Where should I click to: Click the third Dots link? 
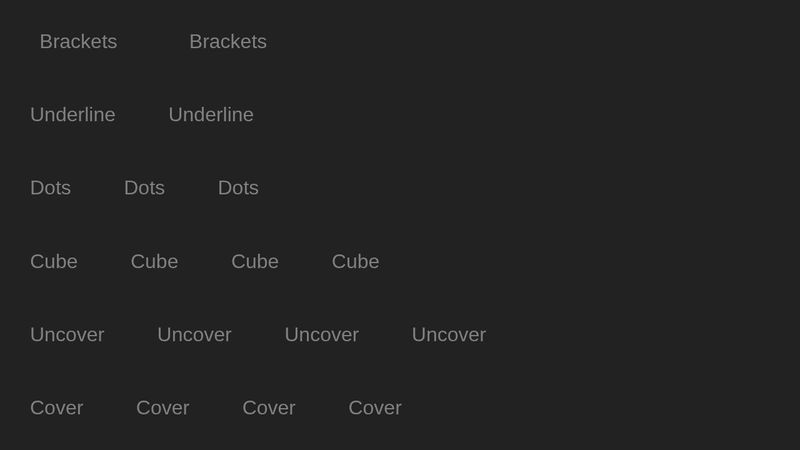[238, 188]
